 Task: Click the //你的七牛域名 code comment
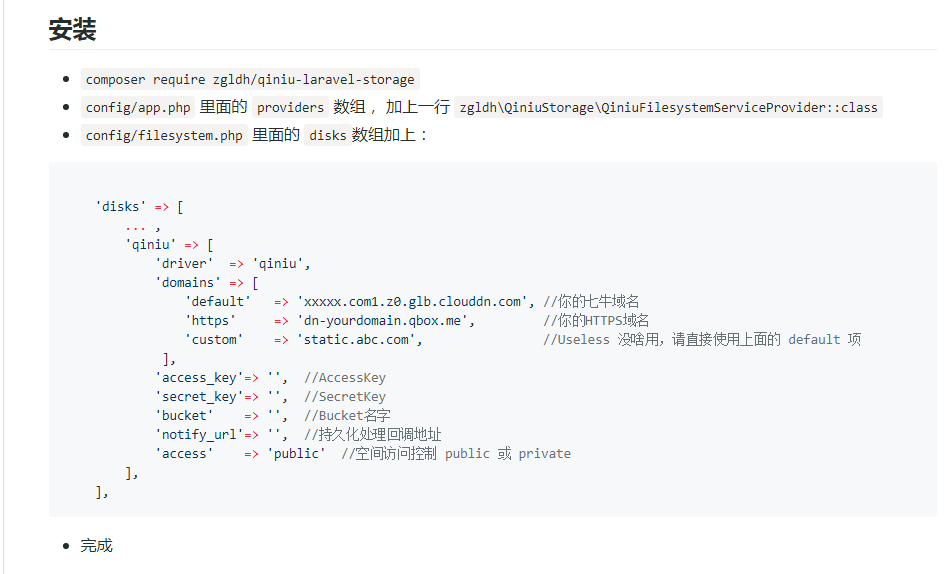pos(591,301)
